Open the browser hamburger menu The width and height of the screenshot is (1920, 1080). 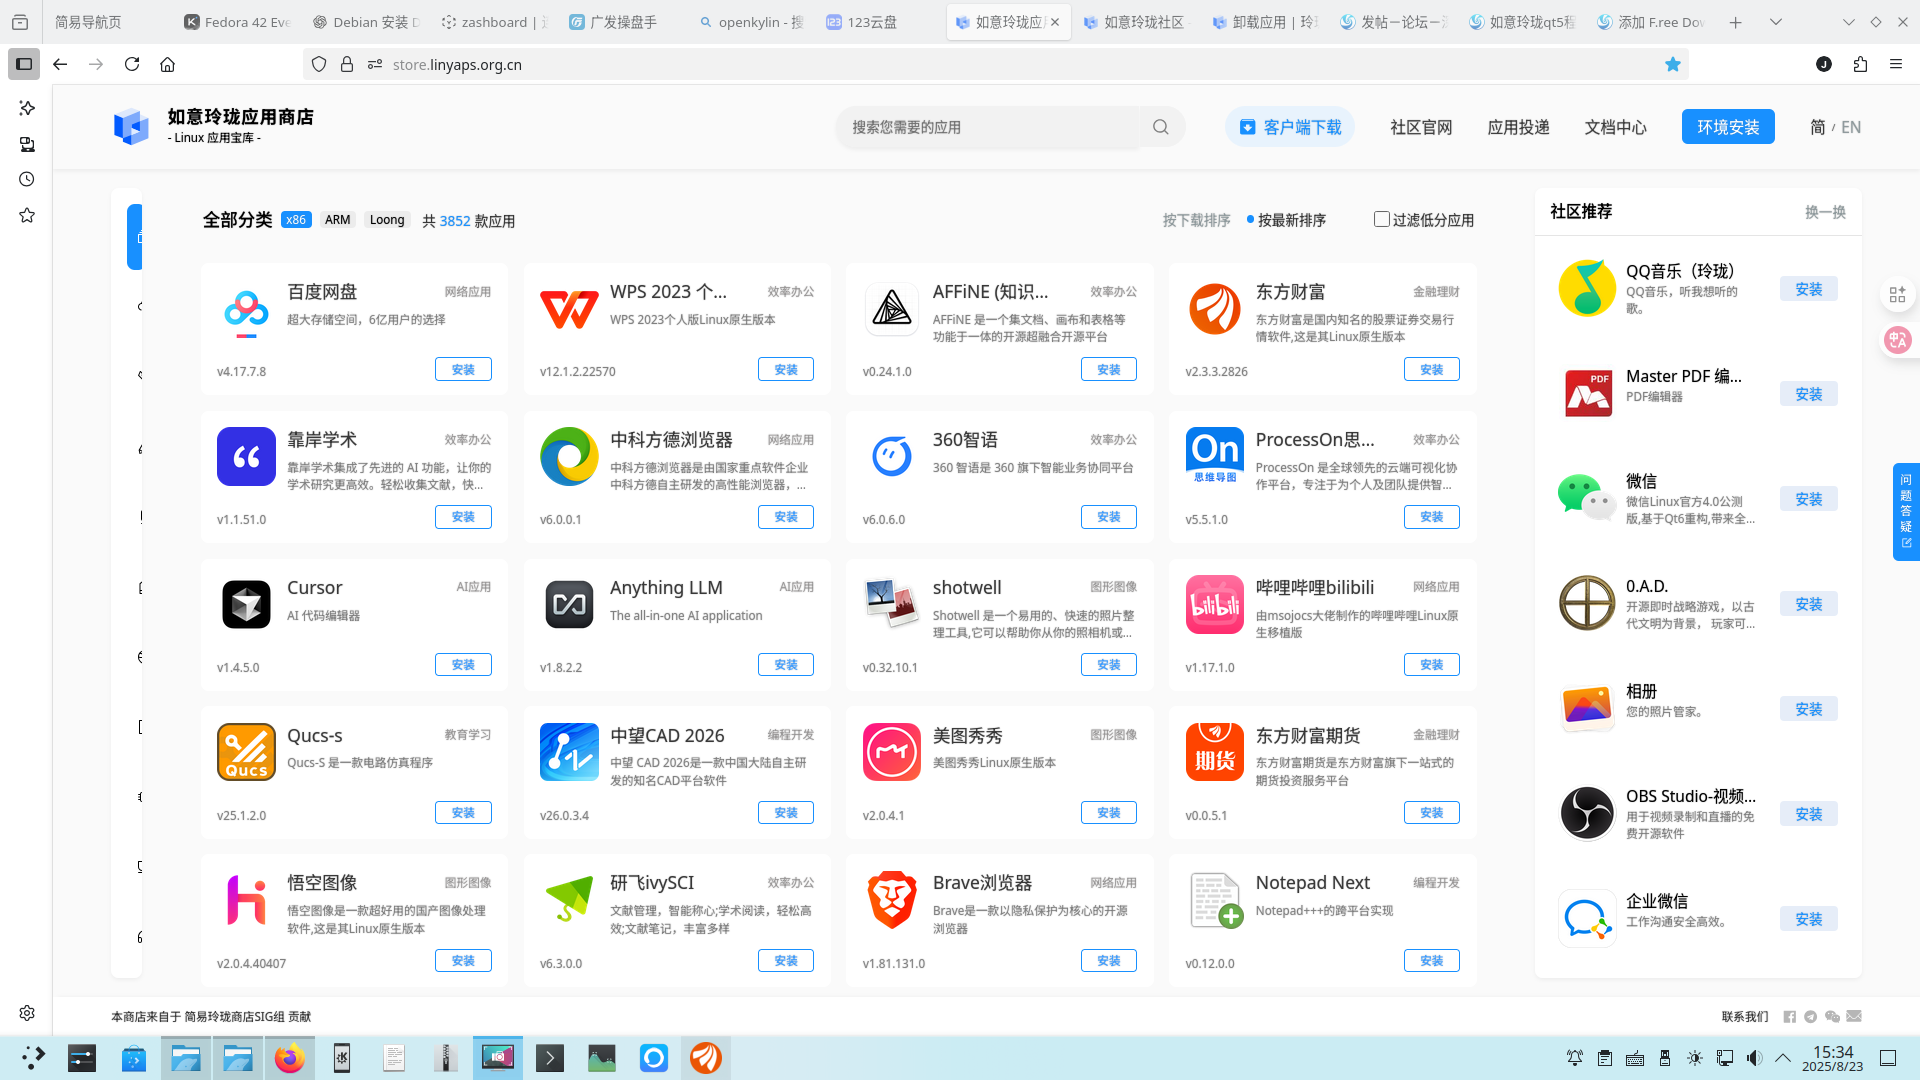1896,64
